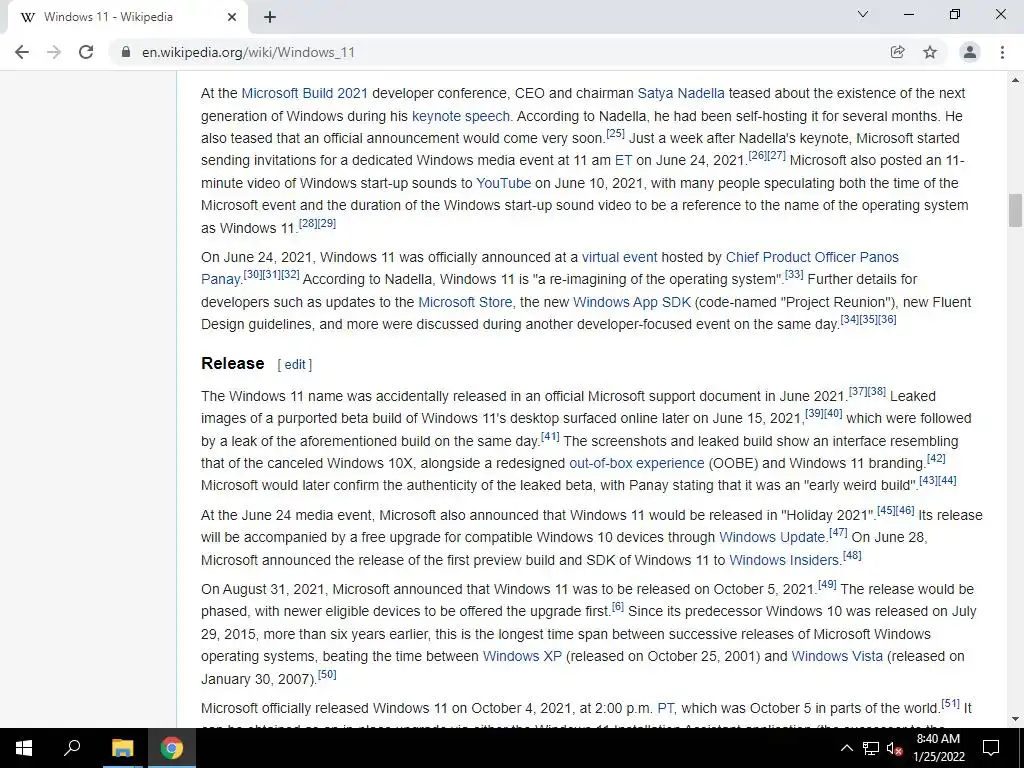Open reference [41]

click(x=550, y=436)
